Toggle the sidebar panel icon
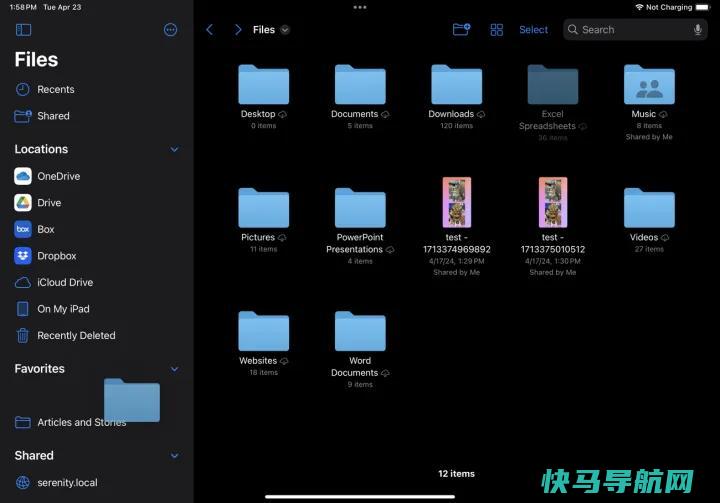Viewport: 720px width, 503px height. 23,30
